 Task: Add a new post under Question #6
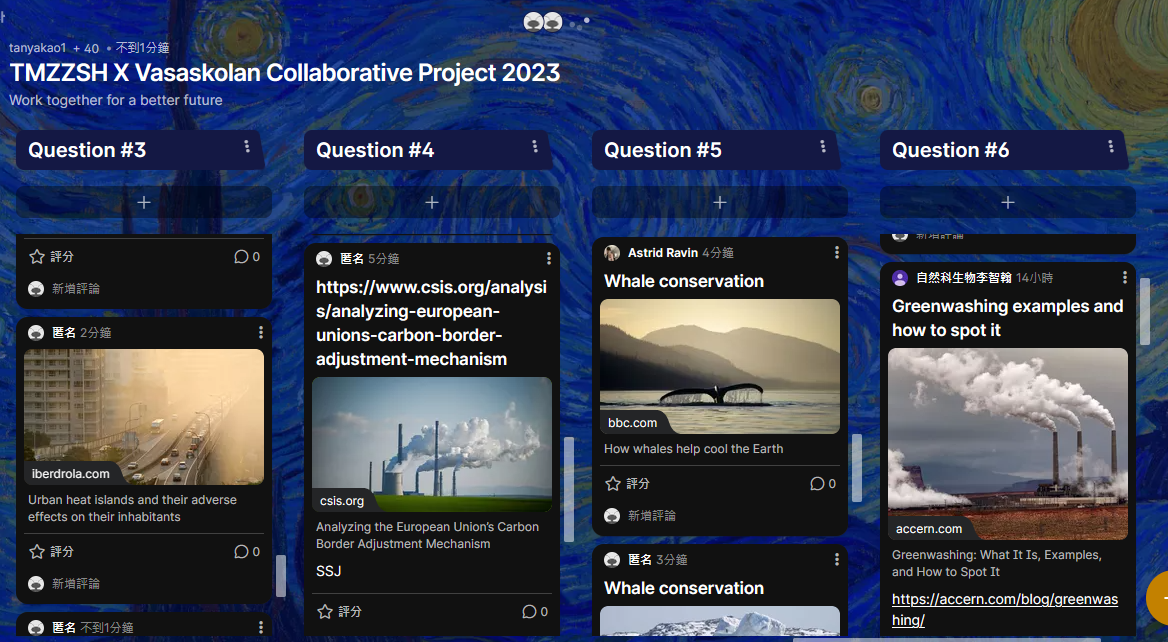1008,202
